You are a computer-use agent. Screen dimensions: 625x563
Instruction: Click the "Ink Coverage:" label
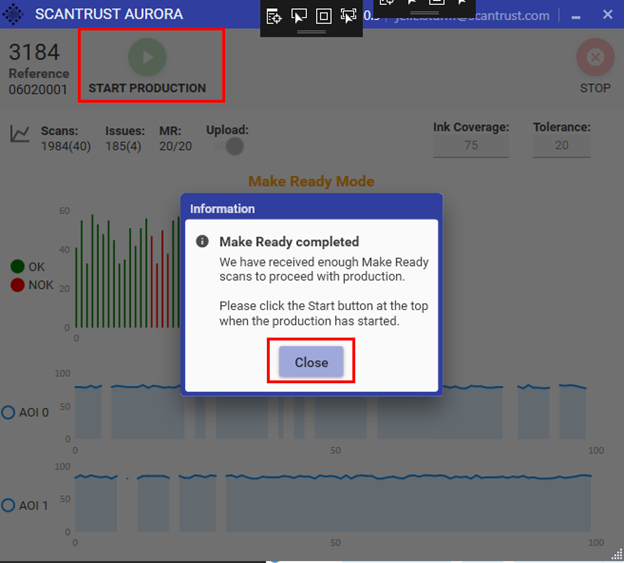[x=471, y=127]
